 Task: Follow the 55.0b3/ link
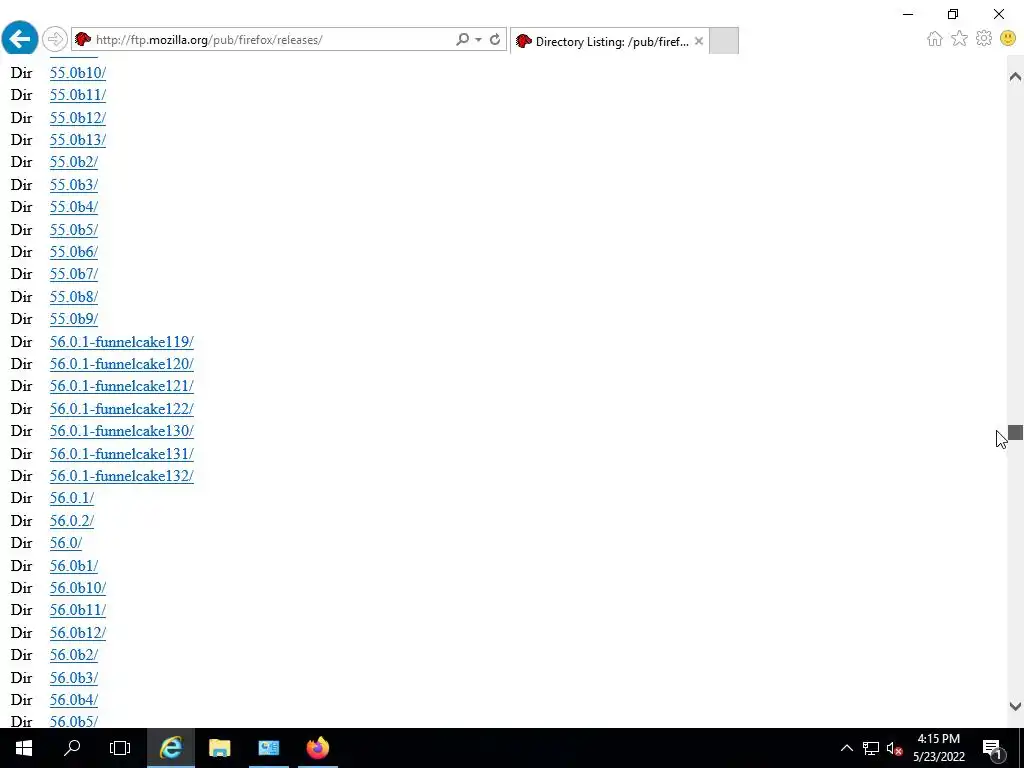pos(74,185)
